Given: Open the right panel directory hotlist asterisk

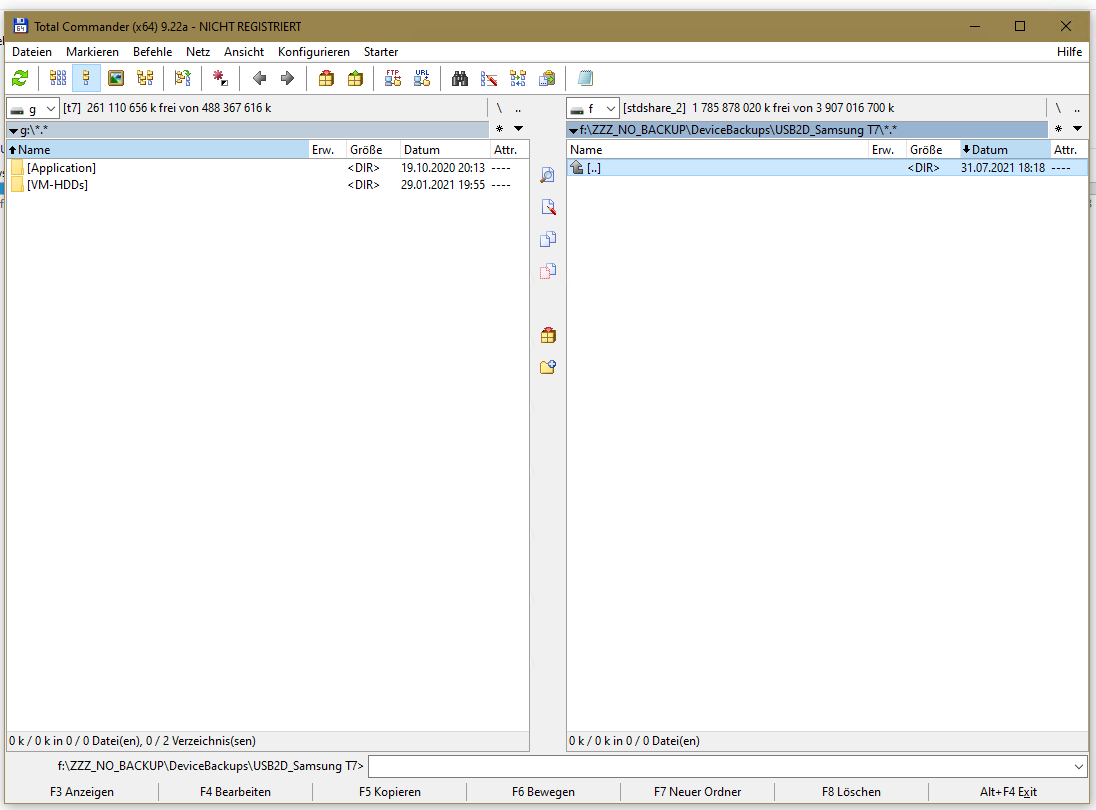Looking at the screenshot, I should 1058,129.
